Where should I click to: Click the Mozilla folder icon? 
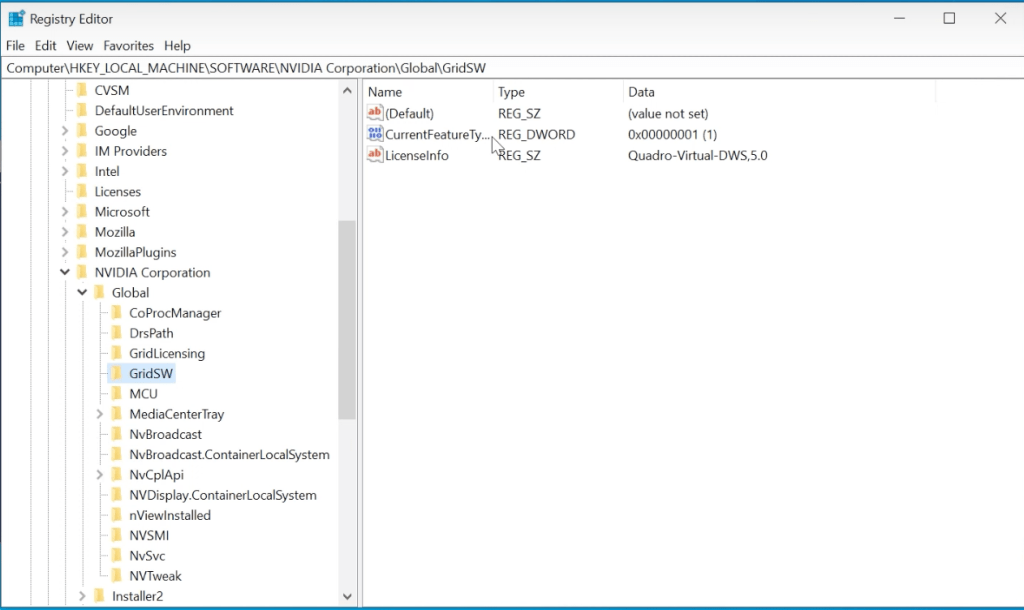tap(82, 232)
